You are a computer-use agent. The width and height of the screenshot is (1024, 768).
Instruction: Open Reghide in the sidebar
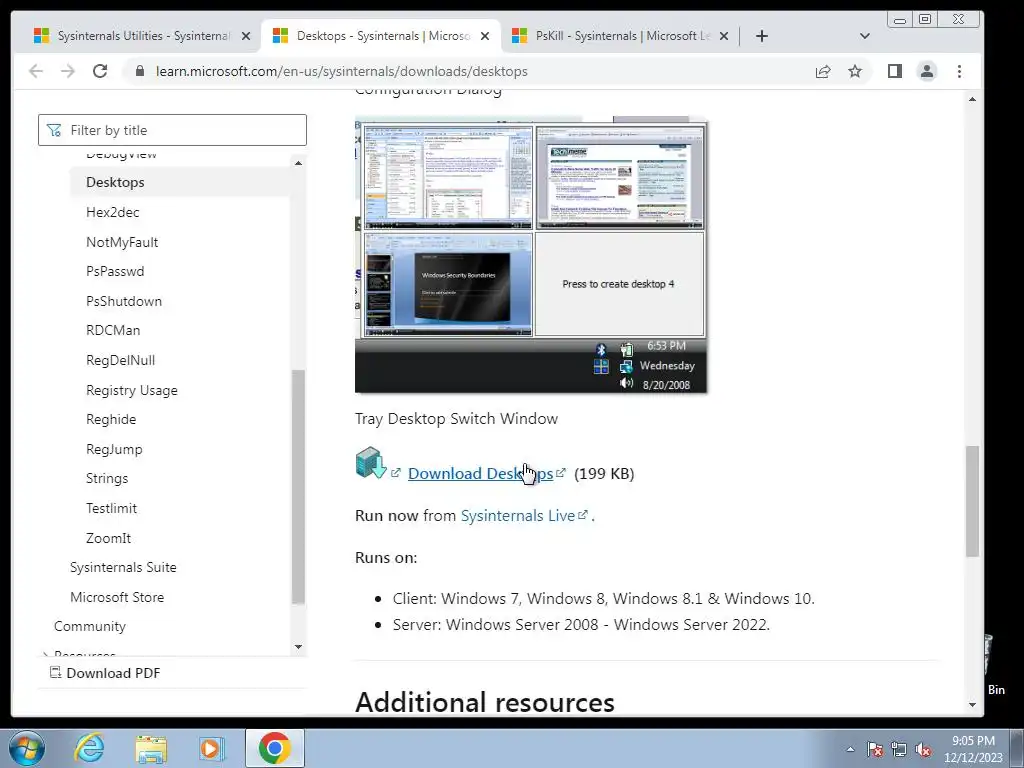111,419
